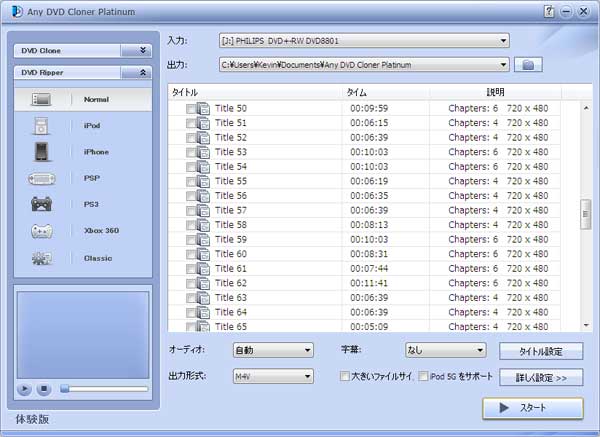The image size is (600, 437).
Task: Click the Title 52 file icon
Action: point(204,138)
